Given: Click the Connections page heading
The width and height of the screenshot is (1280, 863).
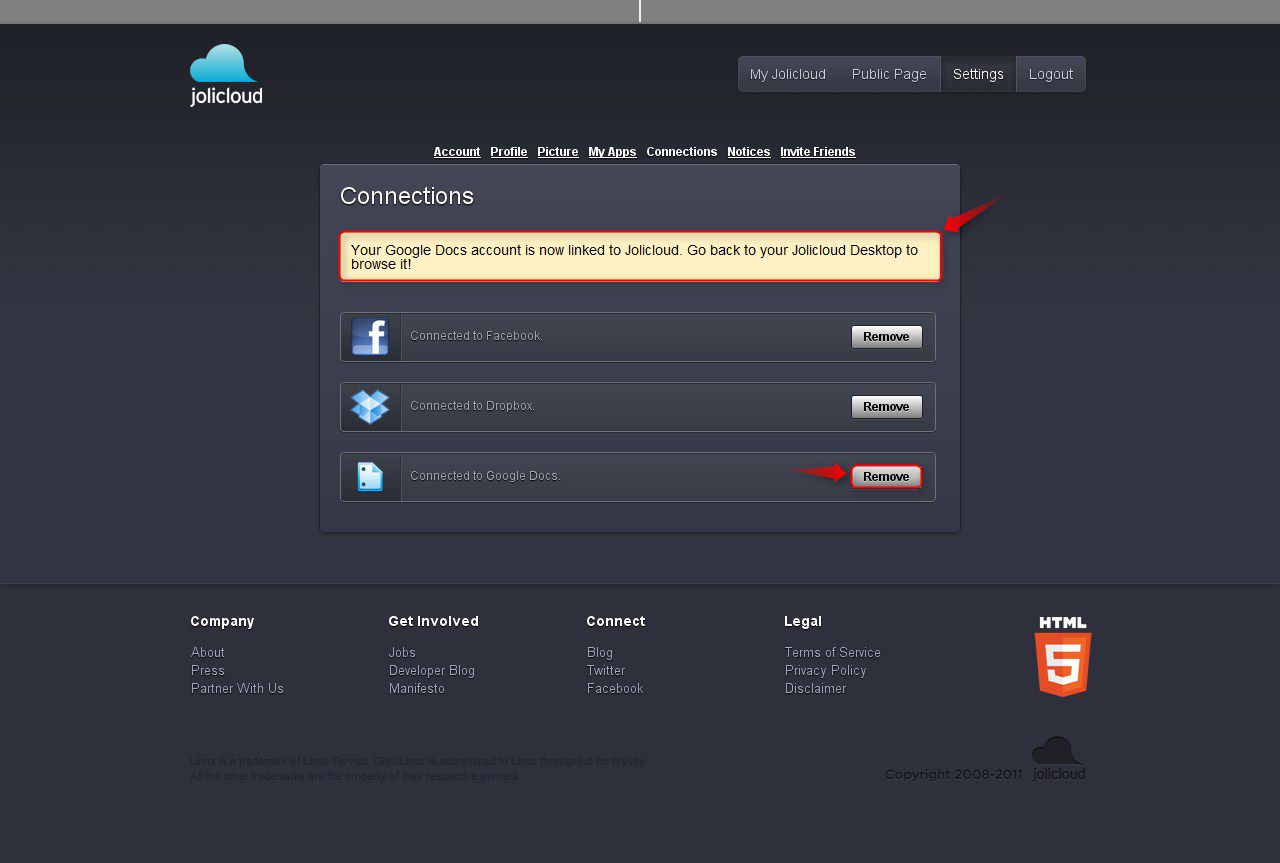Looking at the screenshot, I should (x=407, y=196).
